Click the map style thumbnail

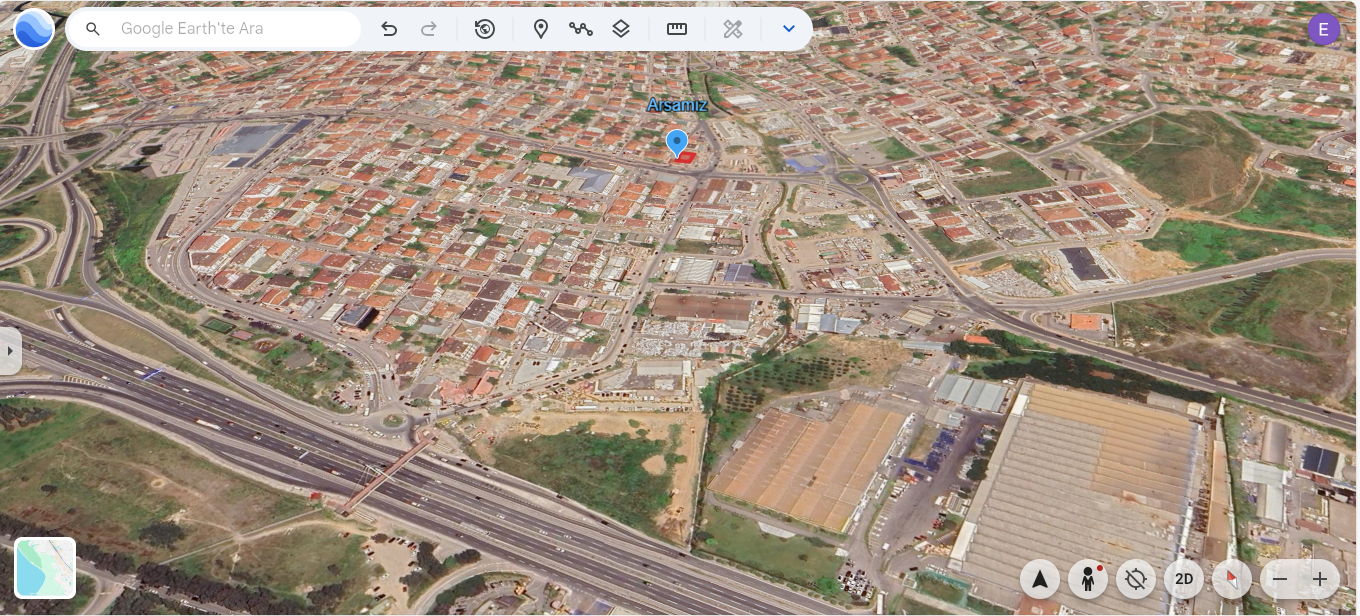(x=45, y=568)
